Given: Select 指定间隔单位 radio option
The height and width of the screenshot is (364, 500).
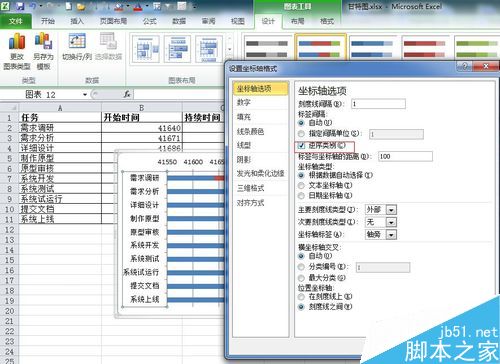Looking at the screenshot, I should pyautogui.click(x=301, y=134).
